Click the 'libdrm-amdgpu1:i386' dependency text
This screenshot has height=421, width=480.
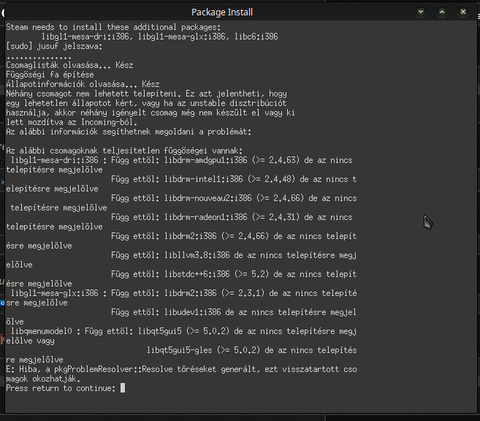tap(206, 160)
